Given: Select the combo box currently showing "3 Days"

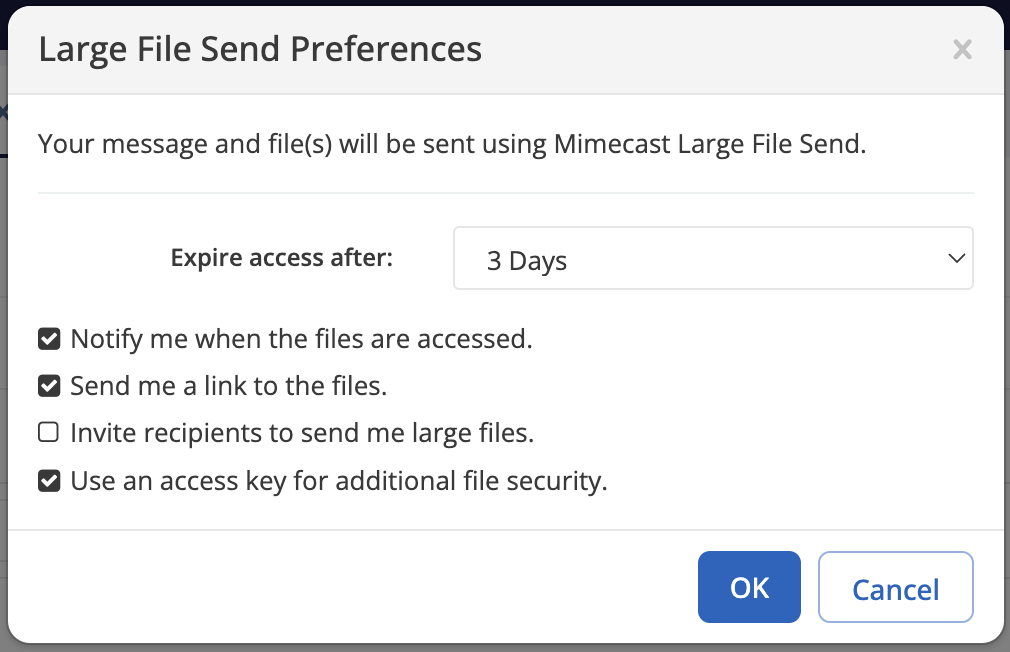Looking at the screenshot, I should click(713, 258).
